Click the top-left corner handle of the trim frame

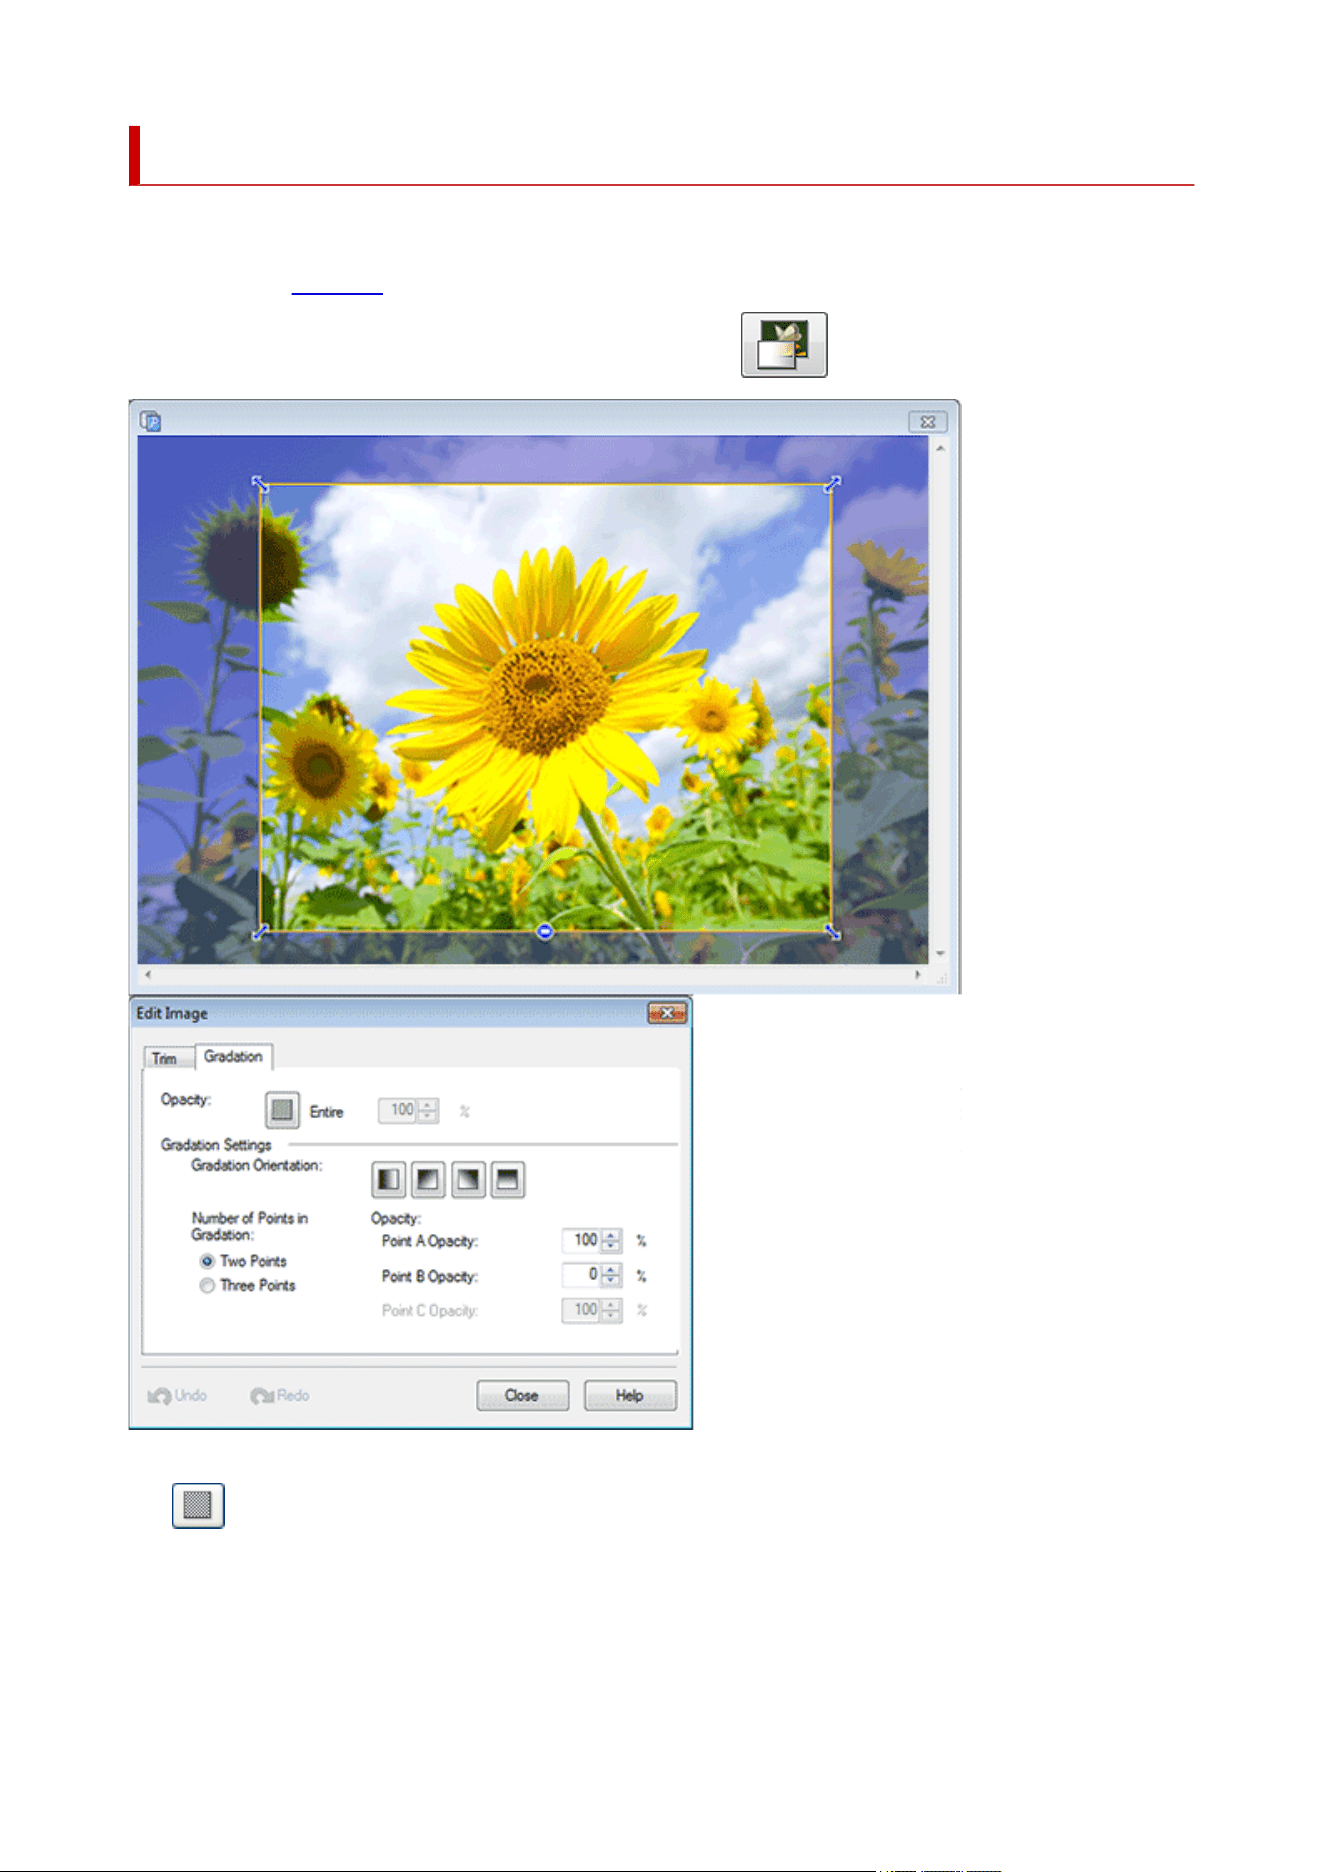260,484
